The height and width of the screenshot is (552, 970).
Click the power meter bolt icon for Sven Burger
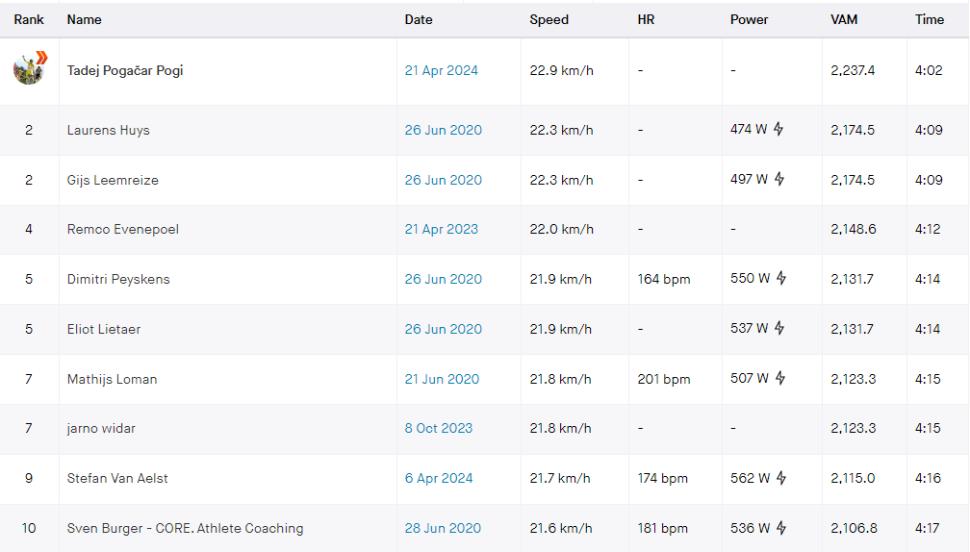click(x=781, y=528)
